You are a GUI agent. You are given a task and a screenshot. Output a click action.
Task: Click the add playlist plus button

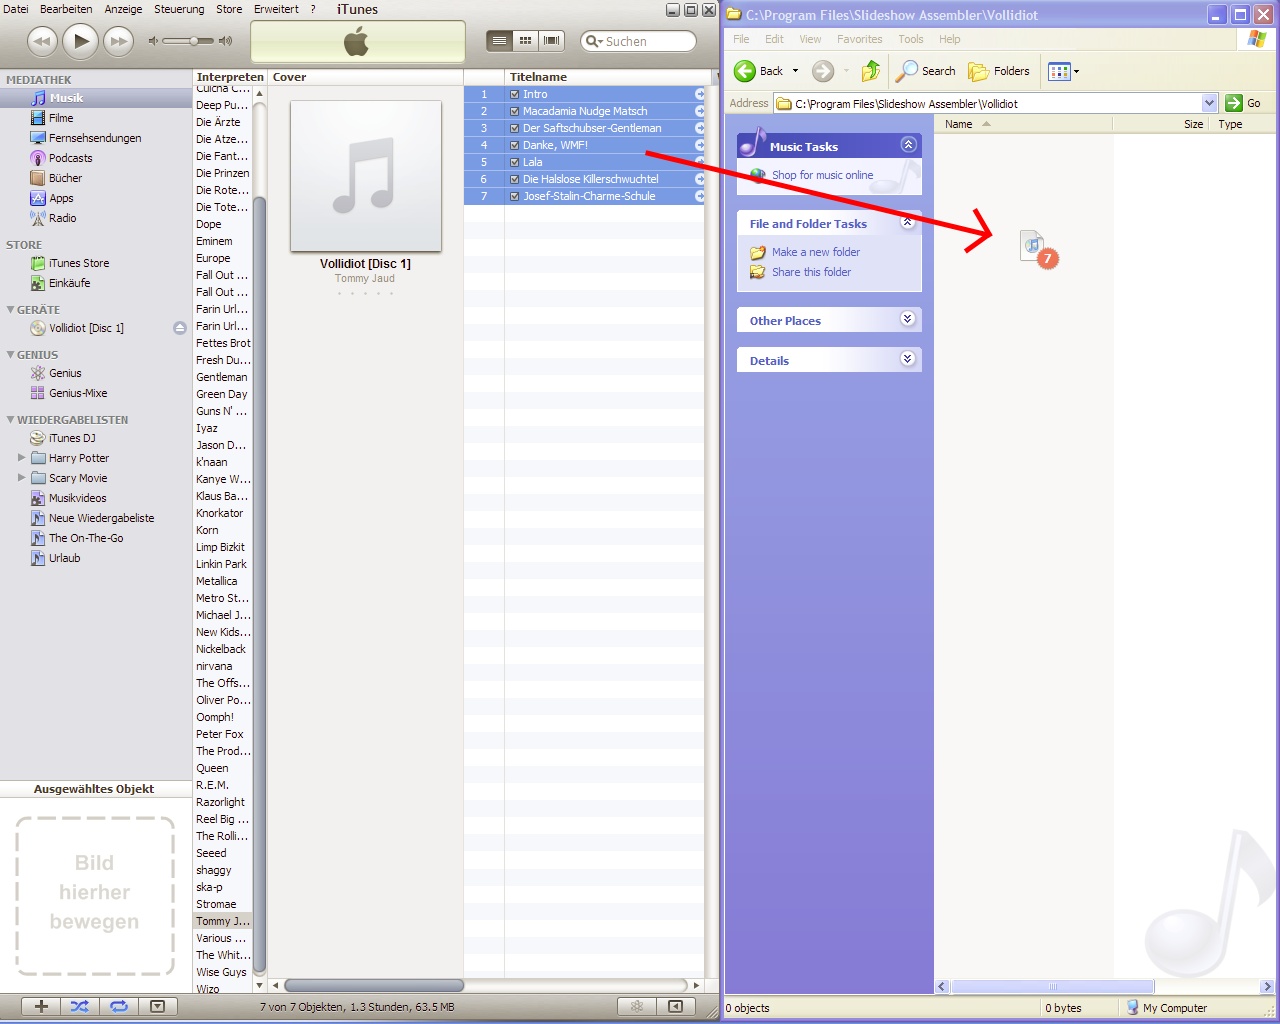pos(41,1006)
